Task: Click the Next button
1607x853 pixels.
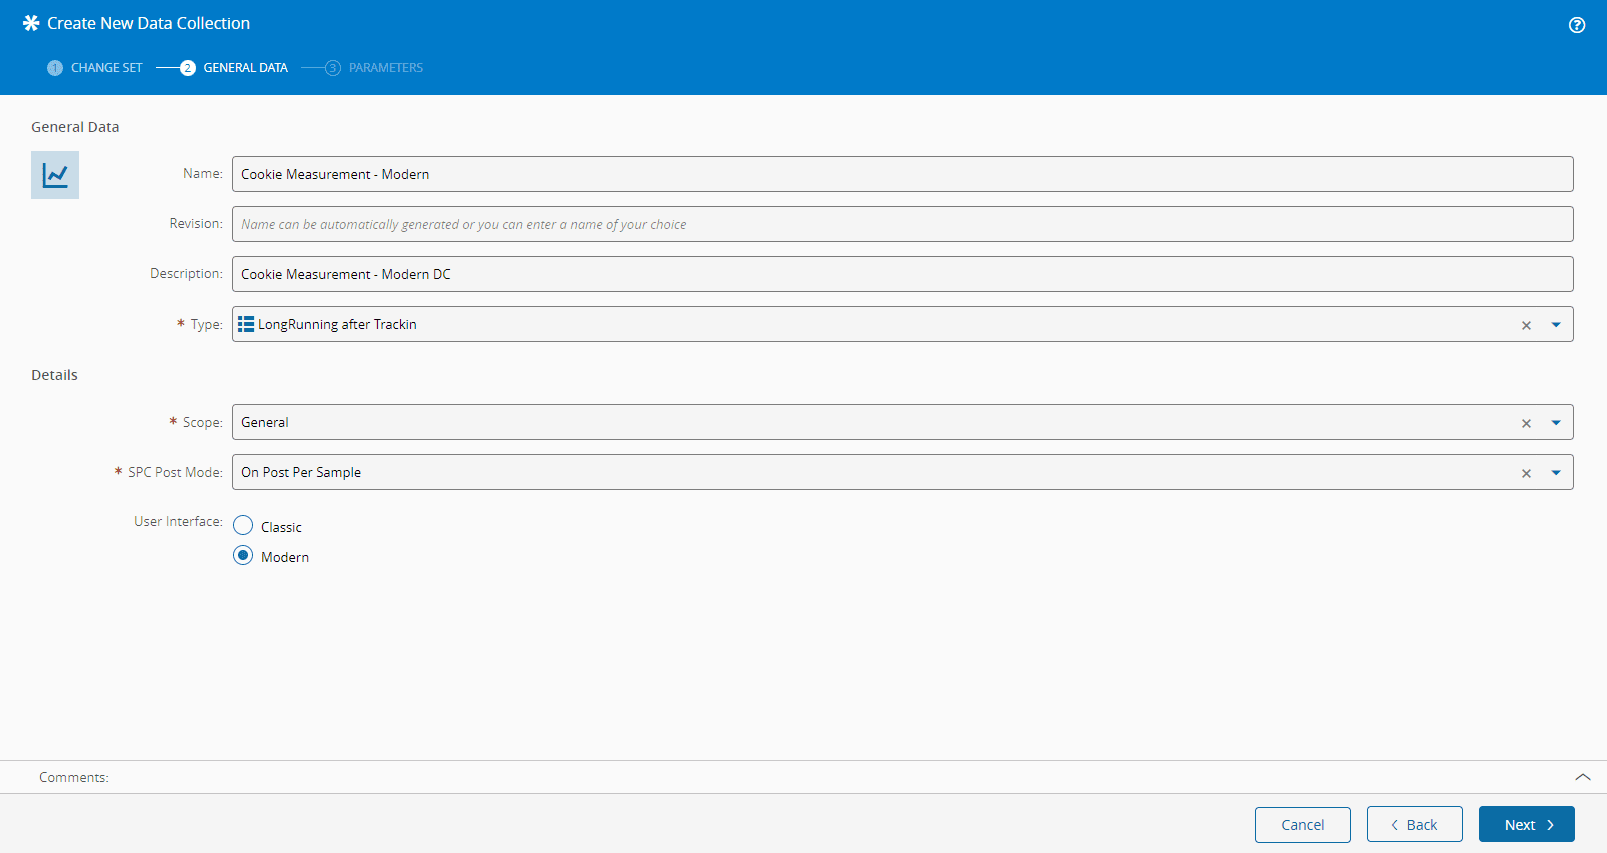Action: pos(1527,825)
